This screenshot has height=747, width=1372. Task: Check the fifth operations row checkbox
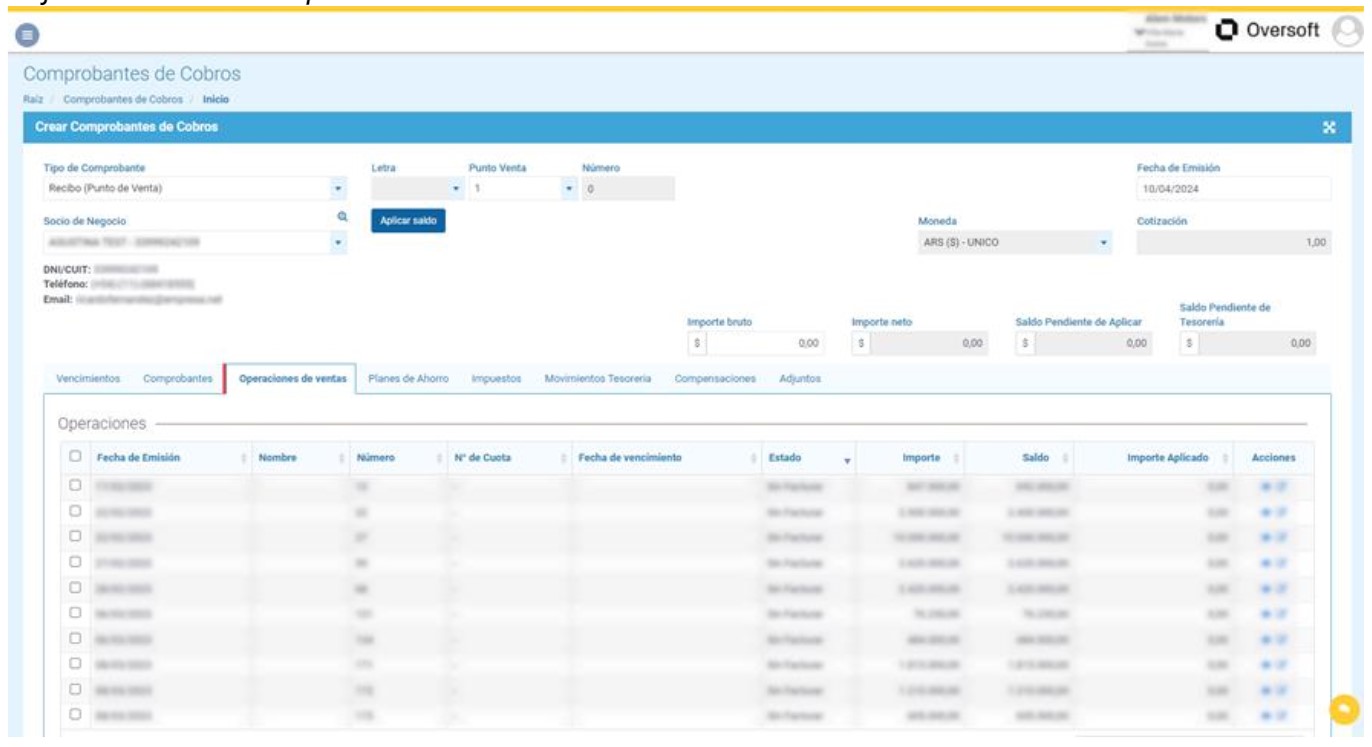point(75,587)
